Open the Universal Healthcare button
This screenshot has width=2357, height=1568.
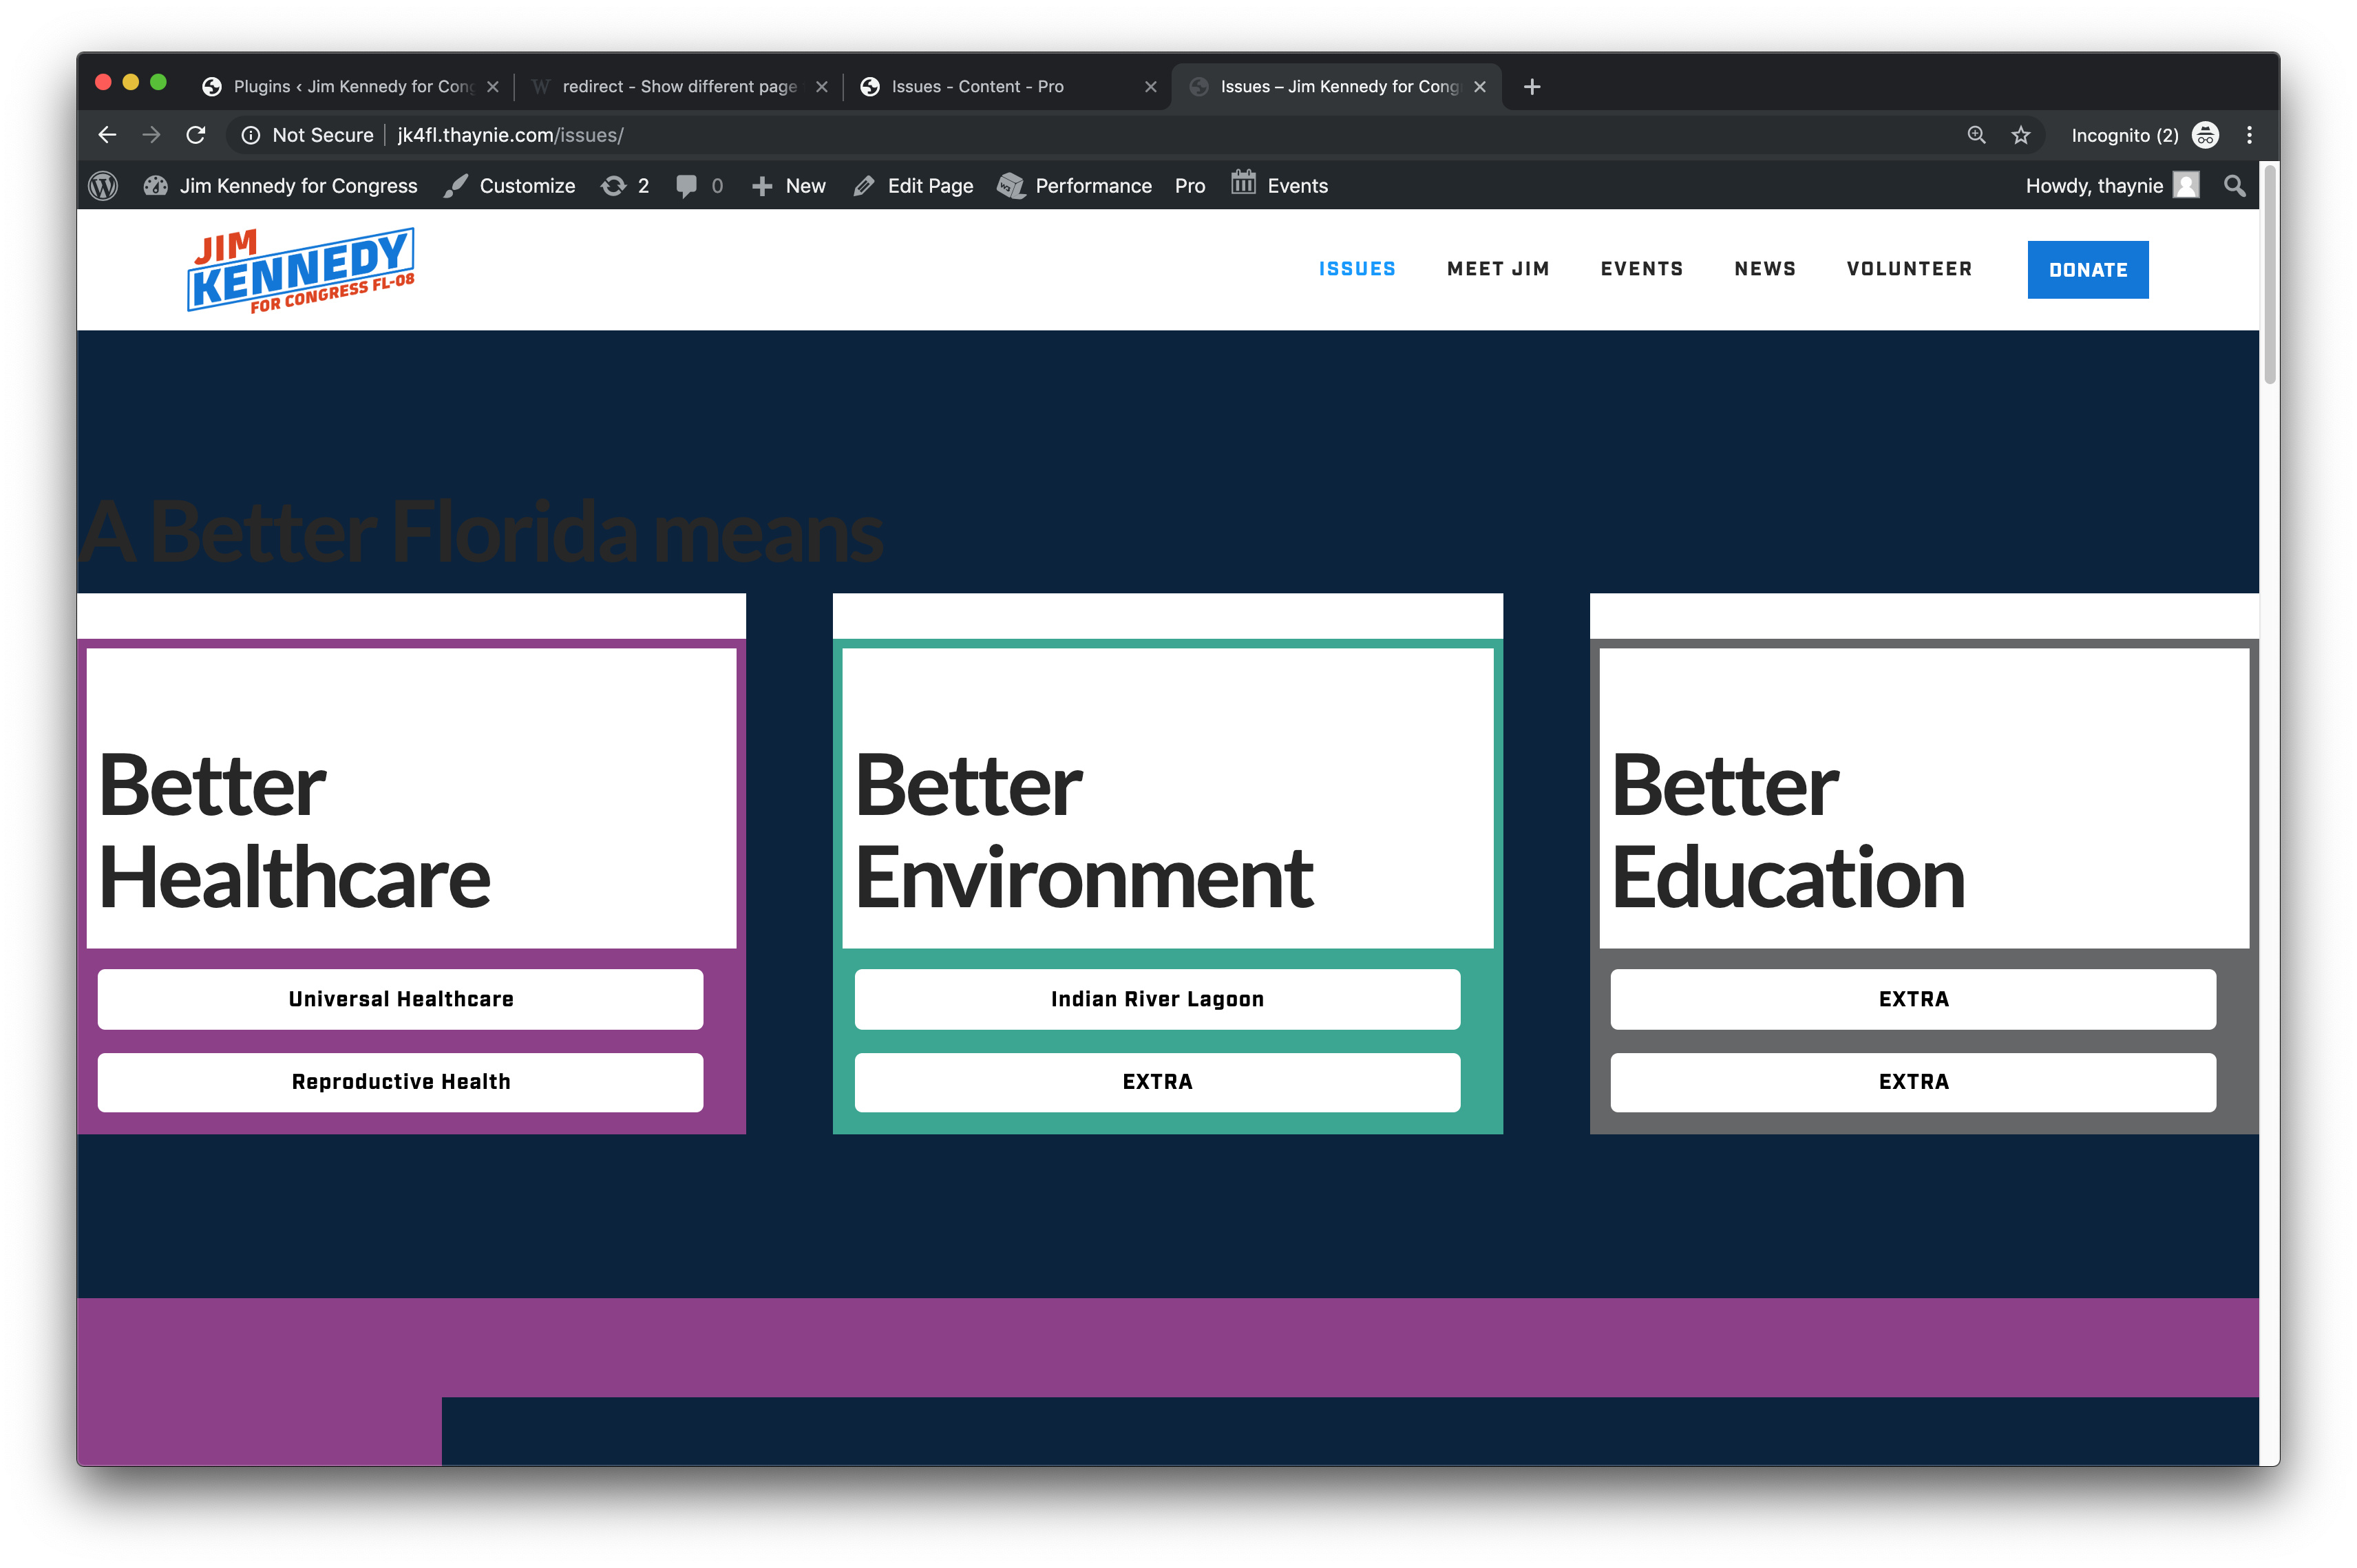400,999
